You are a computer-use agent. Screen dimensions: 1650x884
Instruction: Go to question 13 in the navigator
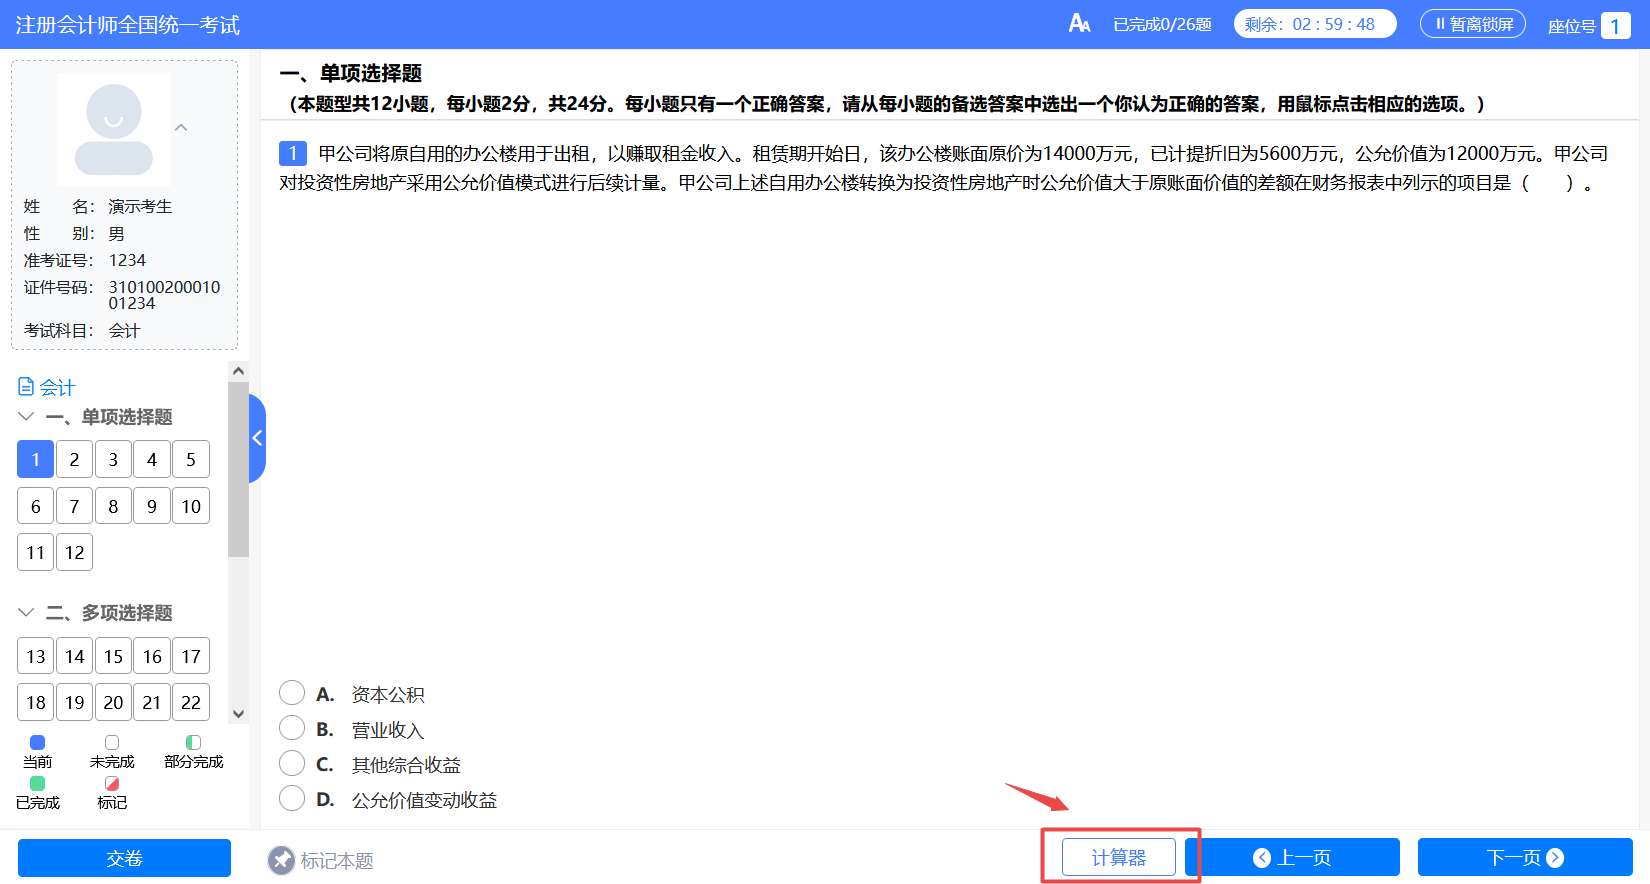point(36,657)
